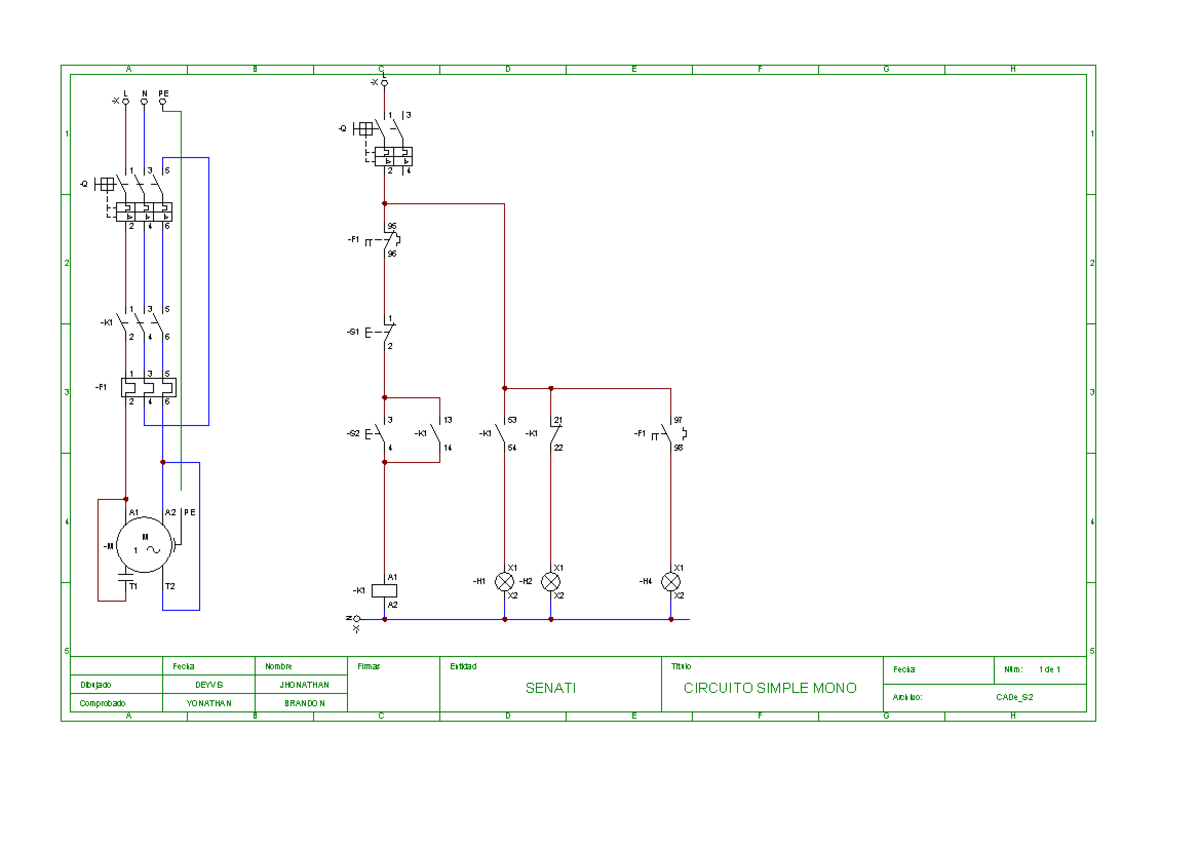Toggle the S2 start pushbutton
Viewport: 1200px width, 849px height.
coord(380,433)
